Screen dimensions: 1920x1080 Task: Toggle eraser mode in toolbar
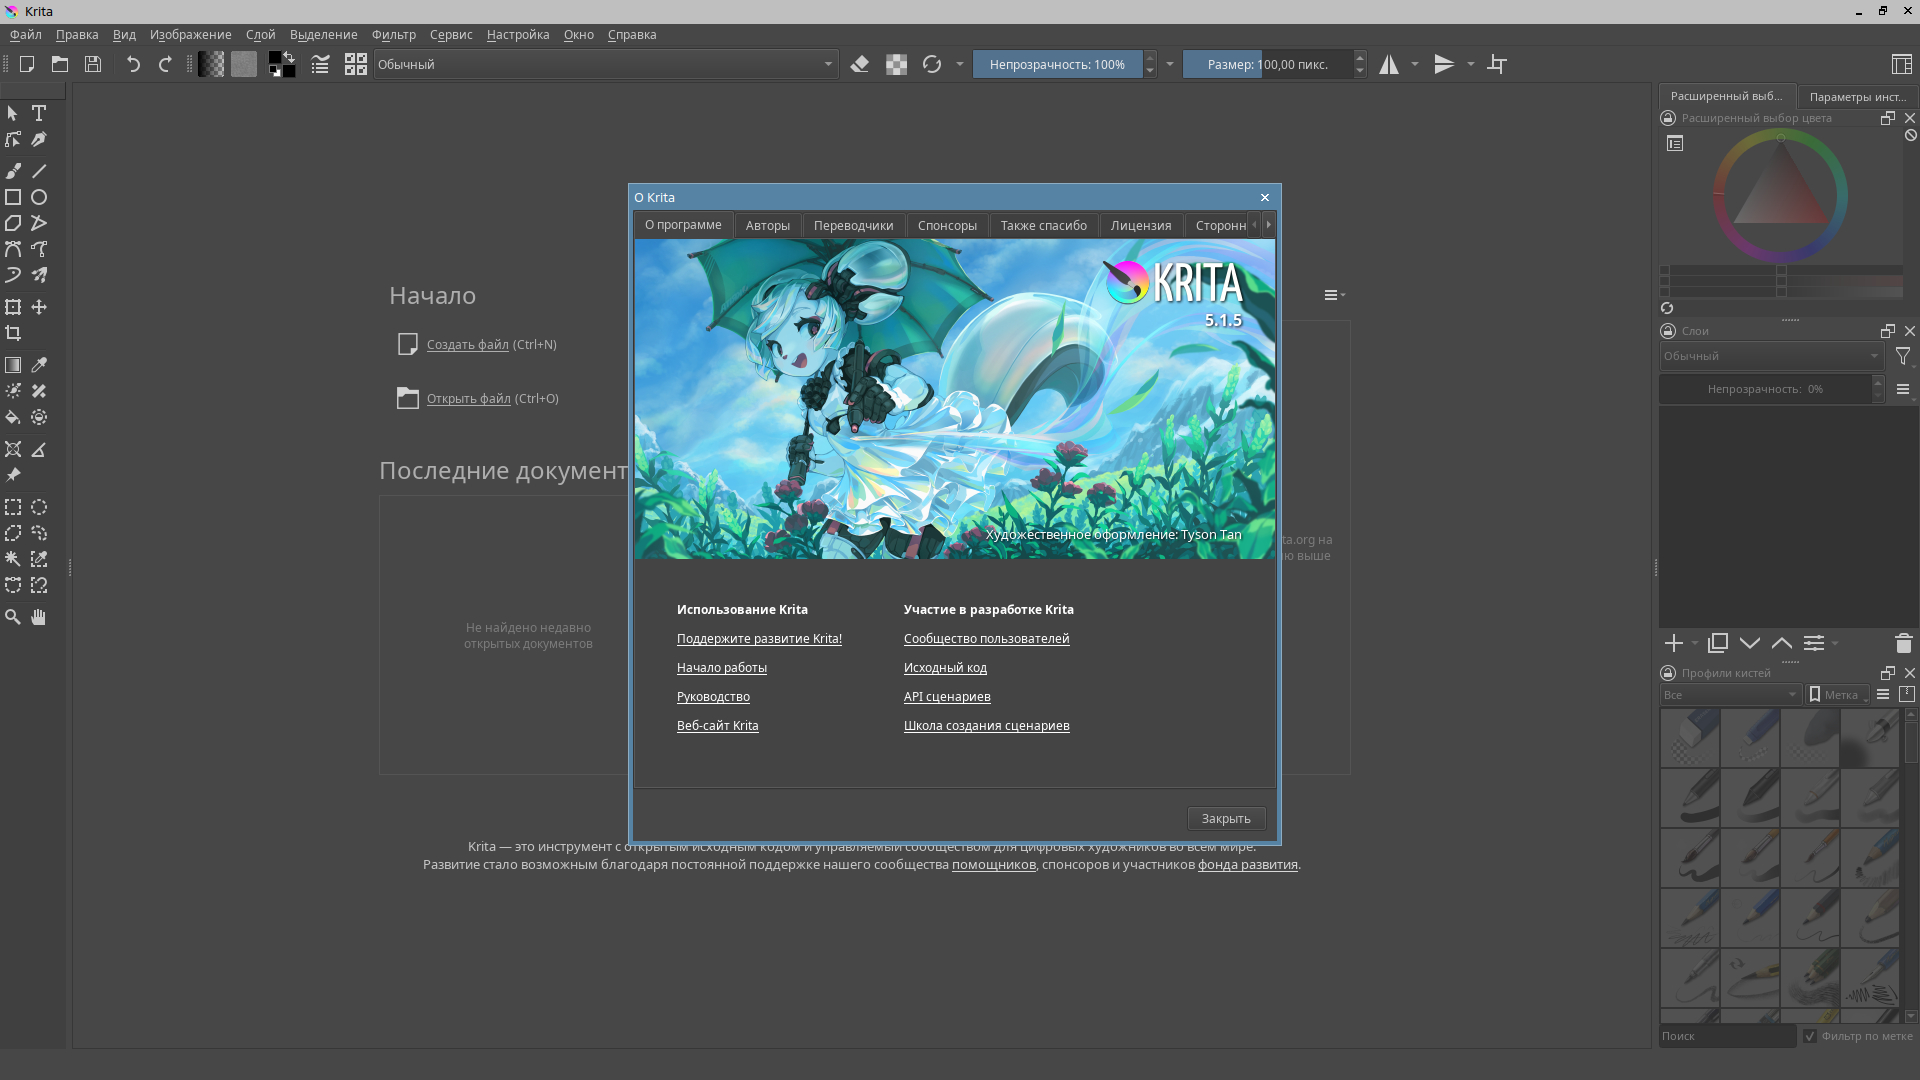(x=860, y=64)
